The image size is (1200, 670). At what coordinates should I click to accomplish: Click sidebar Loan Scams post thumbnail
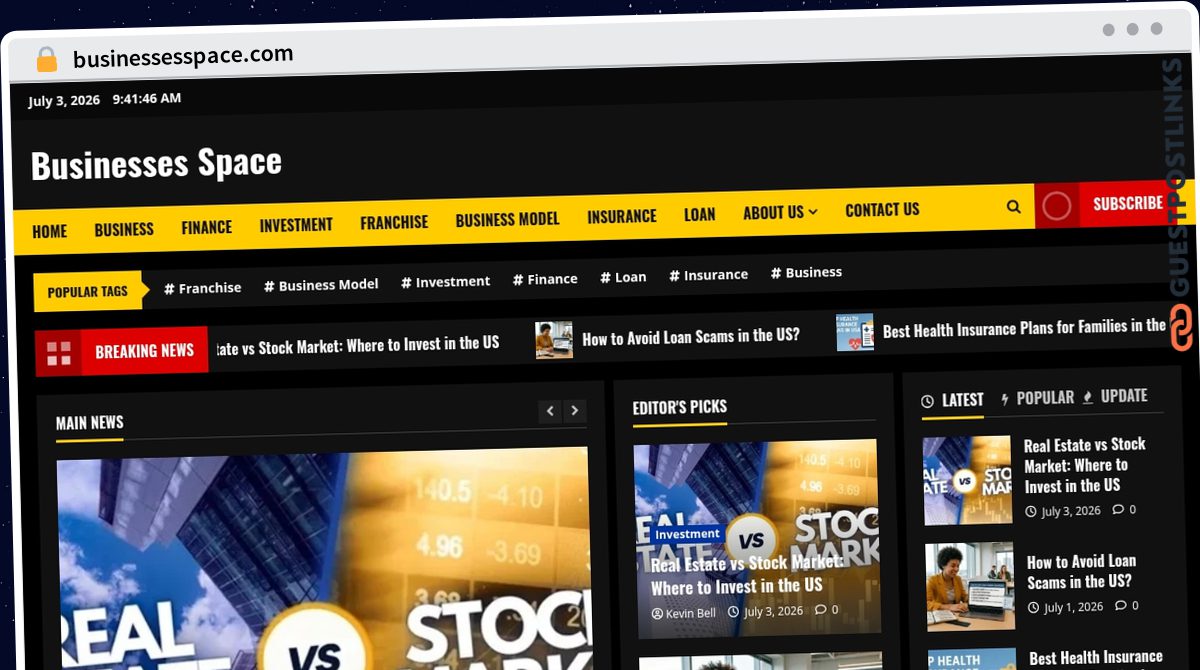(x=970, y=587)
